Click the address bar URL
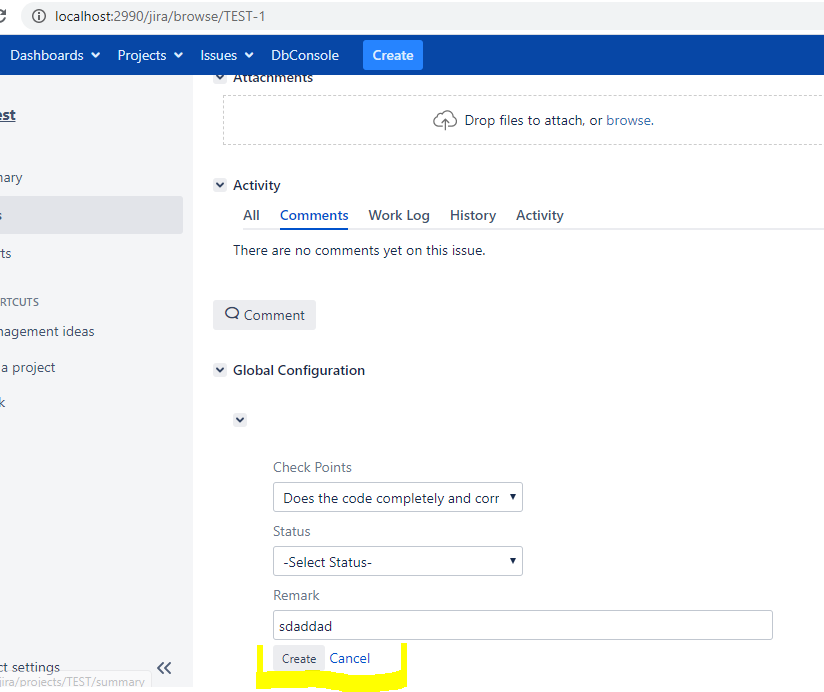This screenshot has width=824, height=692. [160, 16]
